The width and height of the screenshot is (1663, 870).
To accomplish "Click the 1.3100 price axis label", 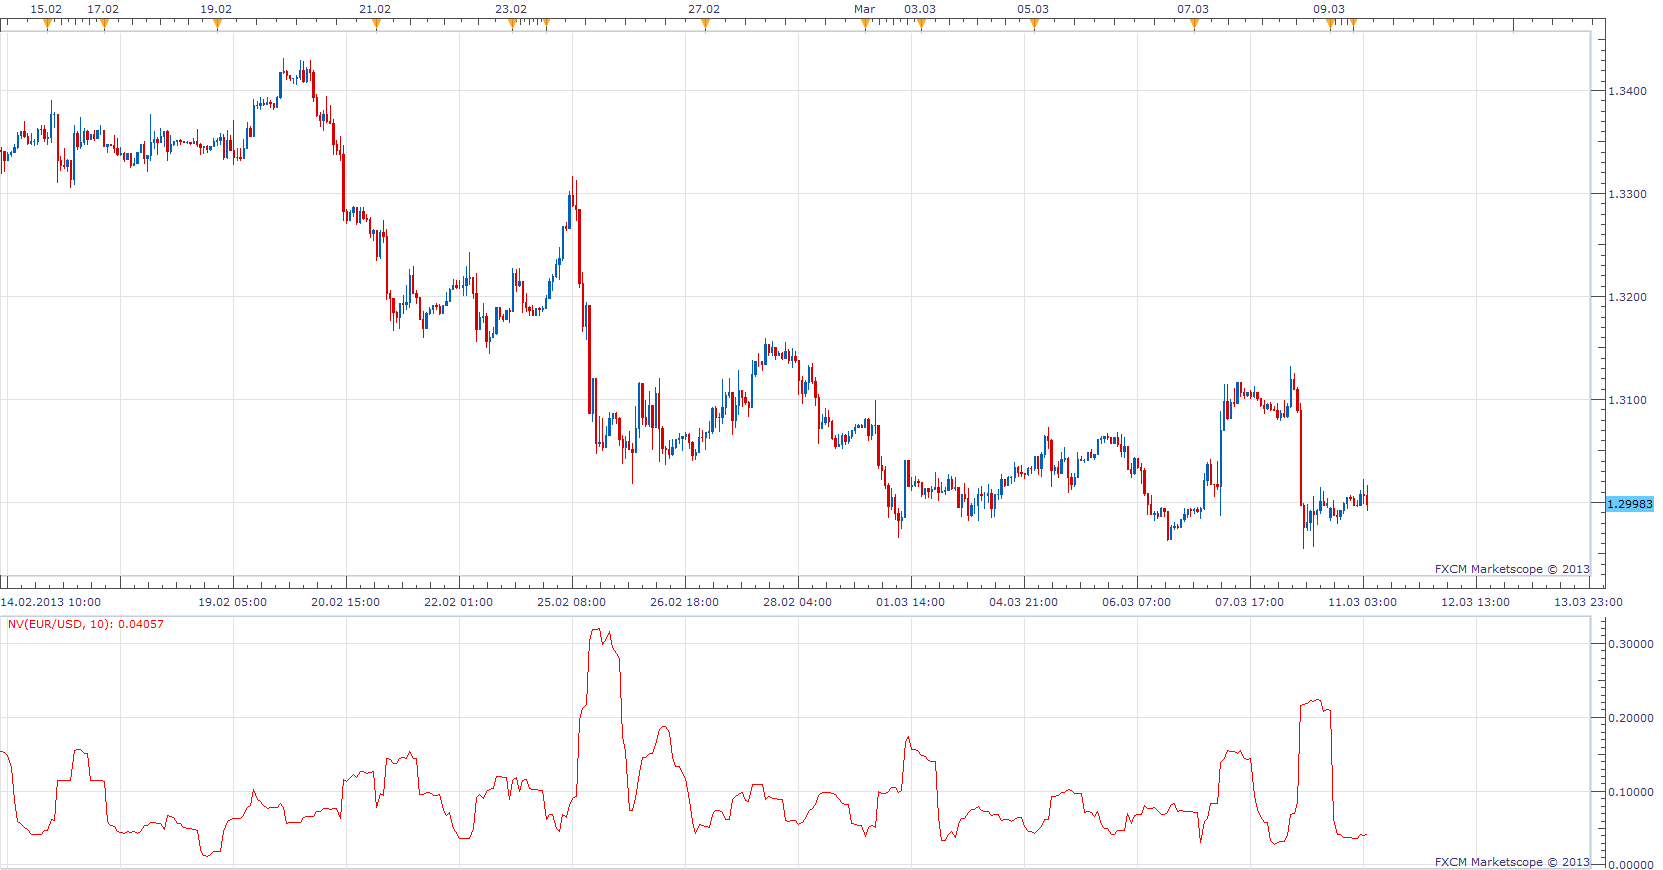I will point(1627,400).
